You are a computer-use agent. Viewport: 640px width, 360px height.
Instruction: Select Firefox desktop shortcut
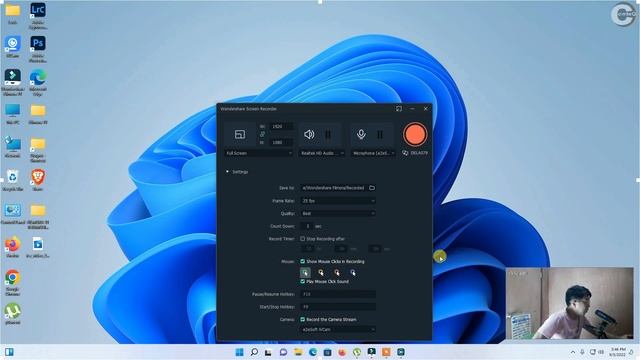click(13, 247)
